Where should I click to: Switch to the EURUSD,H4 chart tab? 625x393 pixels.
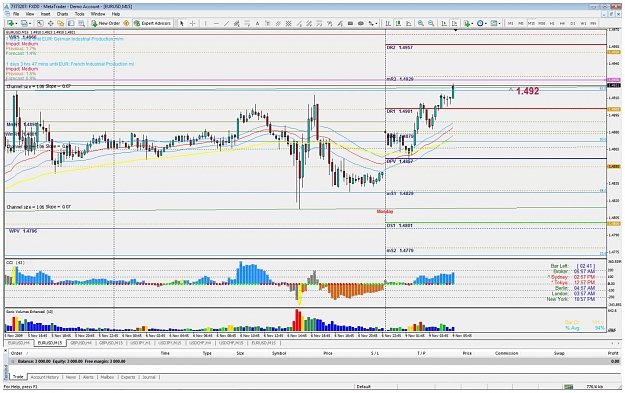pyautogui.click(x=19, y=343)
